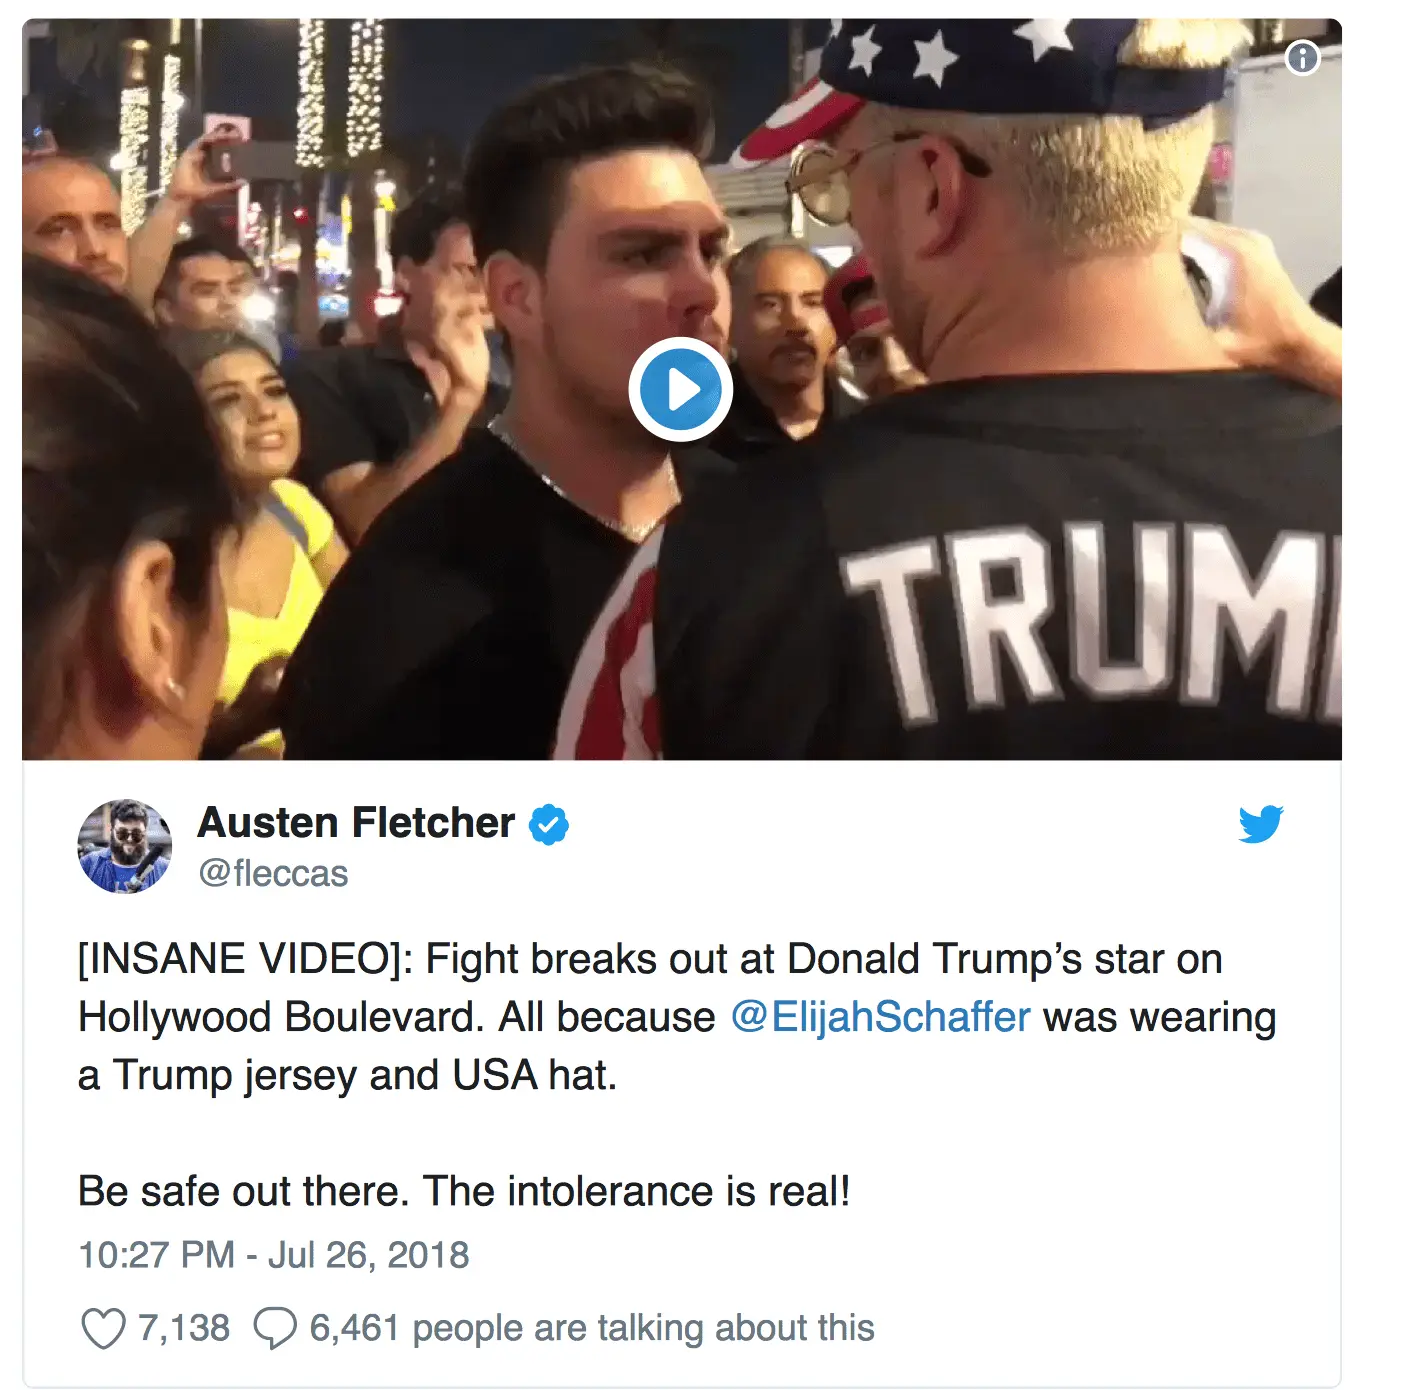The width and height of the screenshot is (1416, 1390).
Task: Open the info icon on video corner
Action: pyautogui.click(x=1302, y=58)
